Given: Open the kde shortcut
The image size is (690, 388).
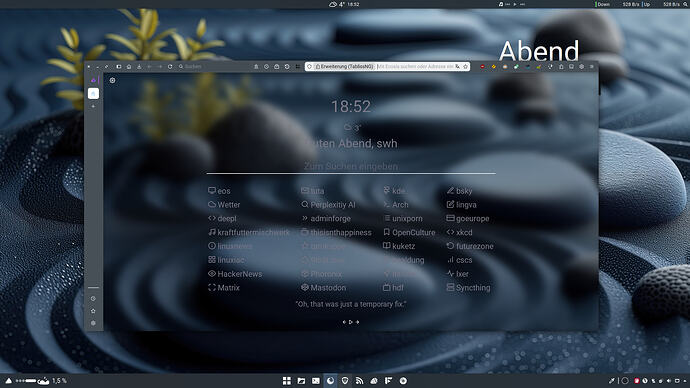Looking at the screenshot, I should (x=394, y=191).
